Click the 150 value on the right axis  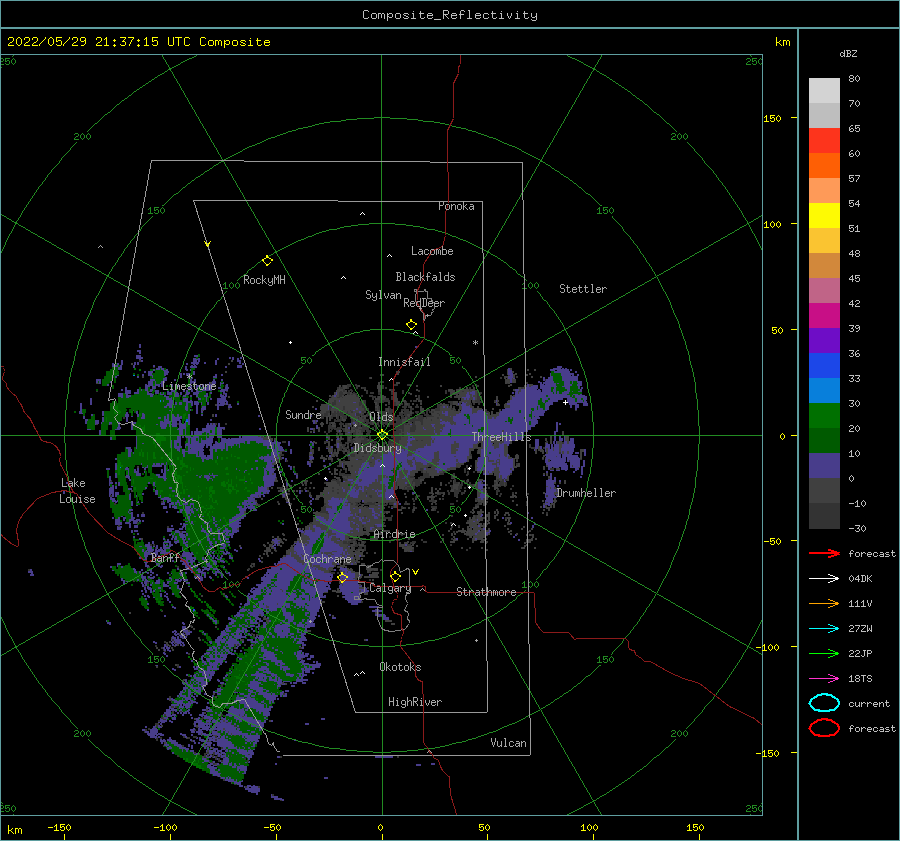pos(772,118)
